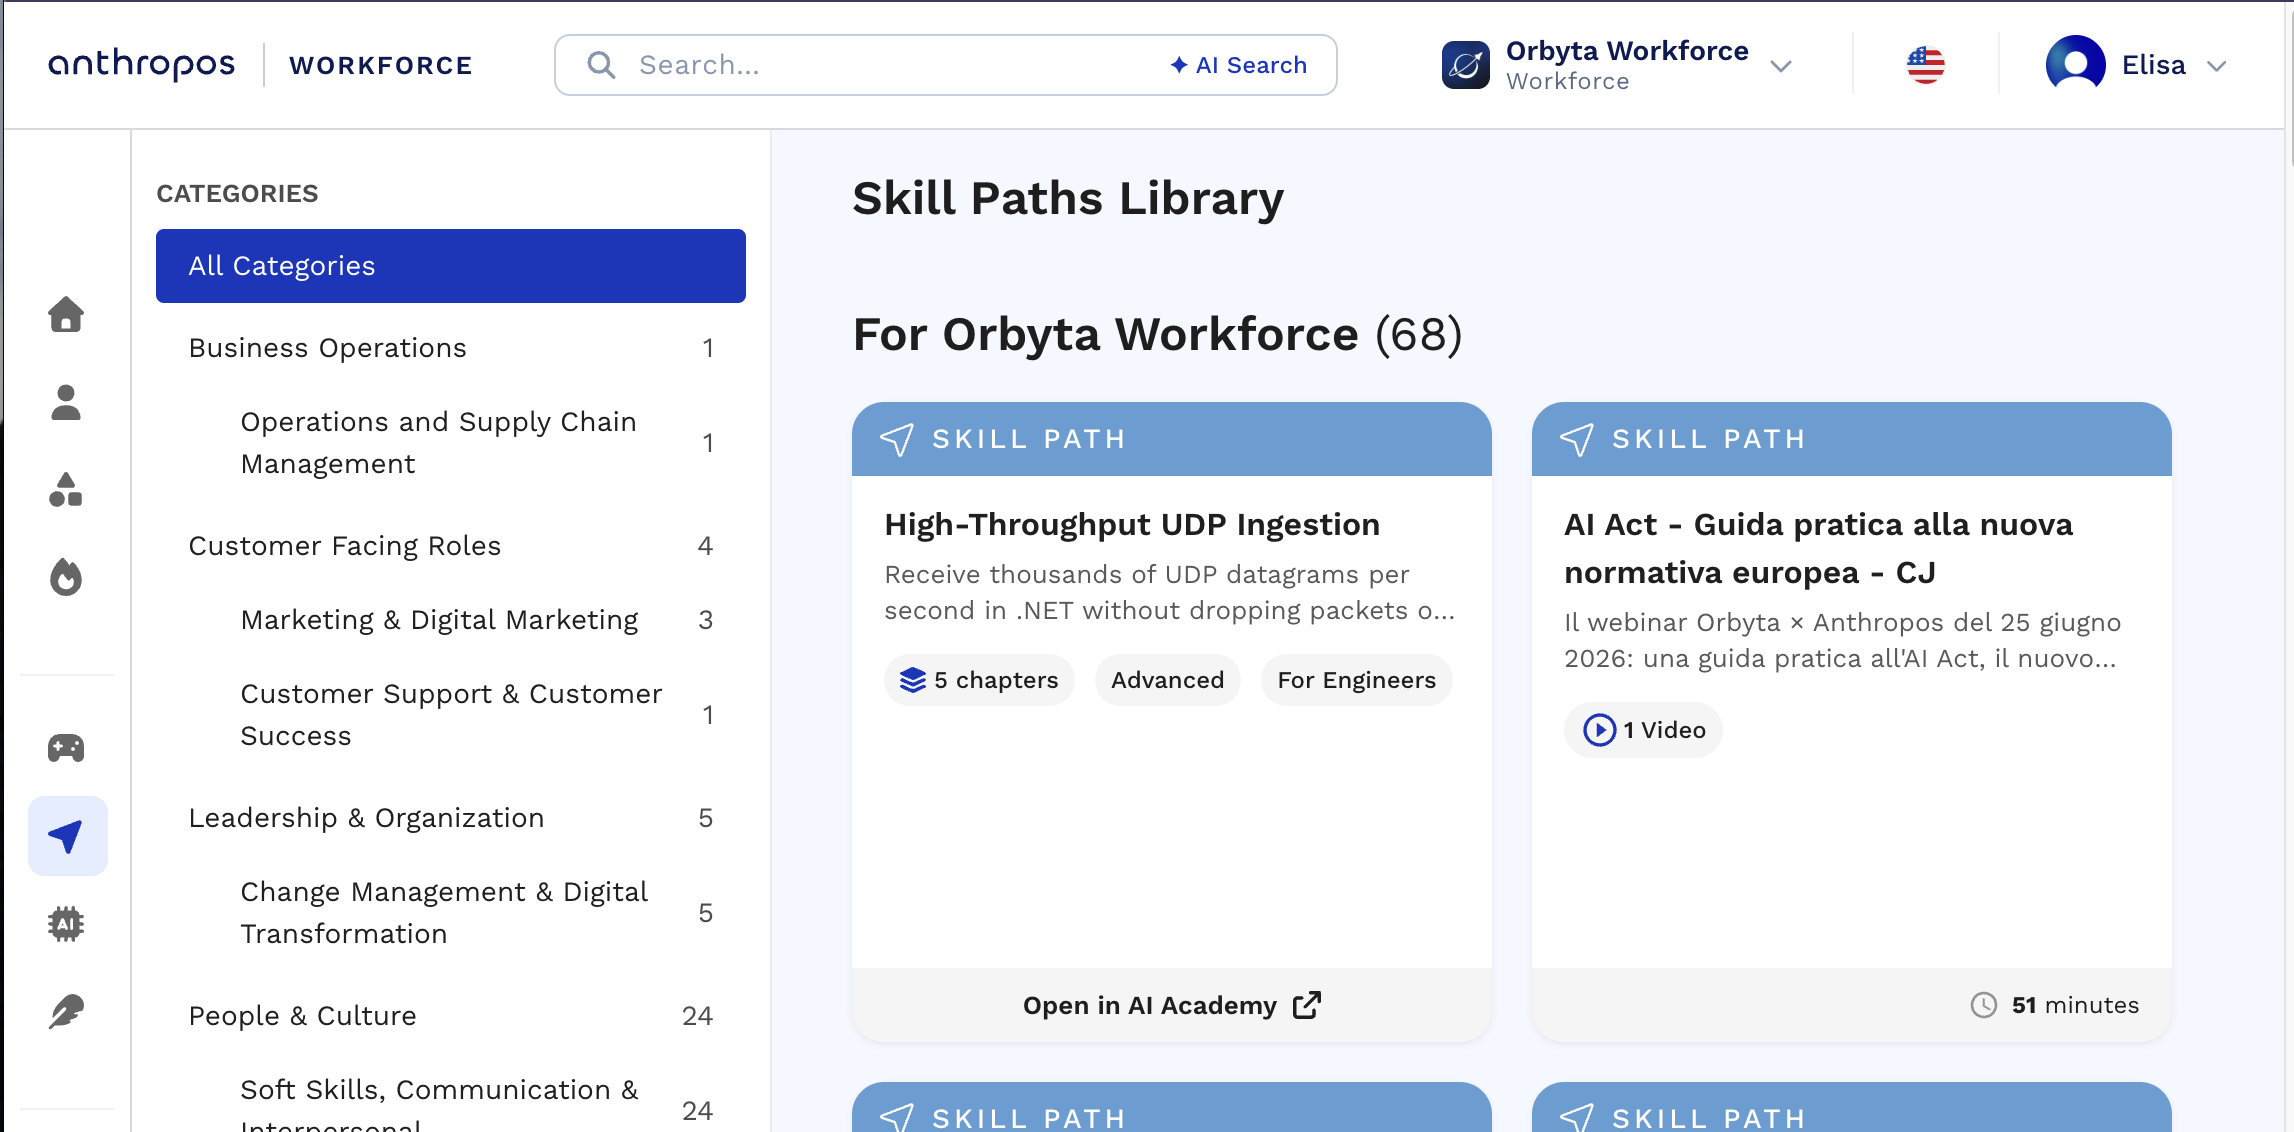Click the CATEGORIES panel heading

tap(237, 193)
